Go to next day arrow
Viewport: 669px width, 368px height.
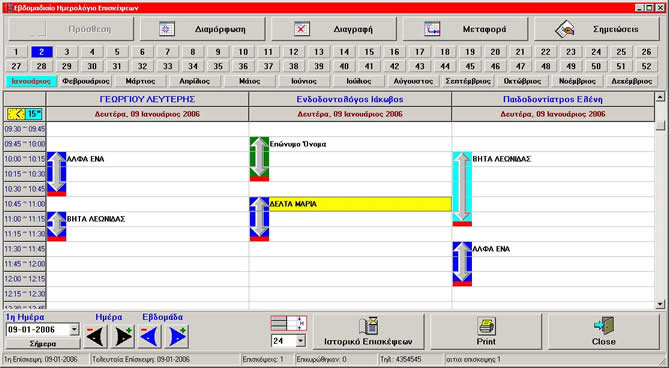123,337
